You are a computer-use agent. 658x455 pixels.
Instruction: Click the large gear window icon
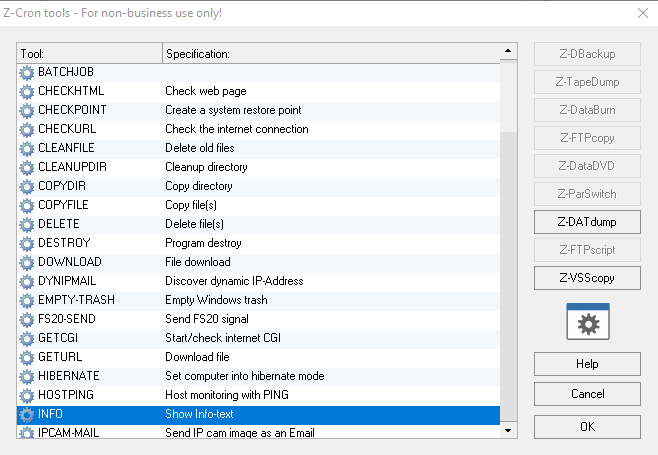588,322
